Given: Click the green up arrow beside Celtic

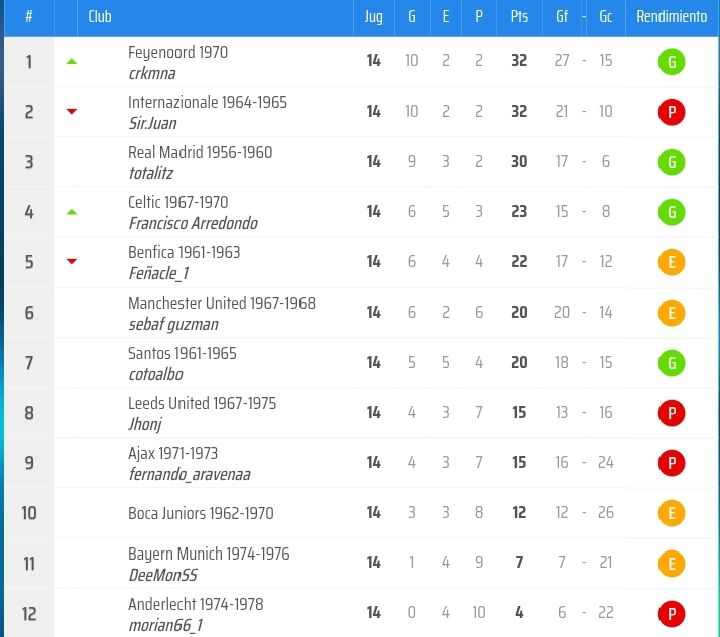Looking at the screenshot, I should tap(72, 212).
